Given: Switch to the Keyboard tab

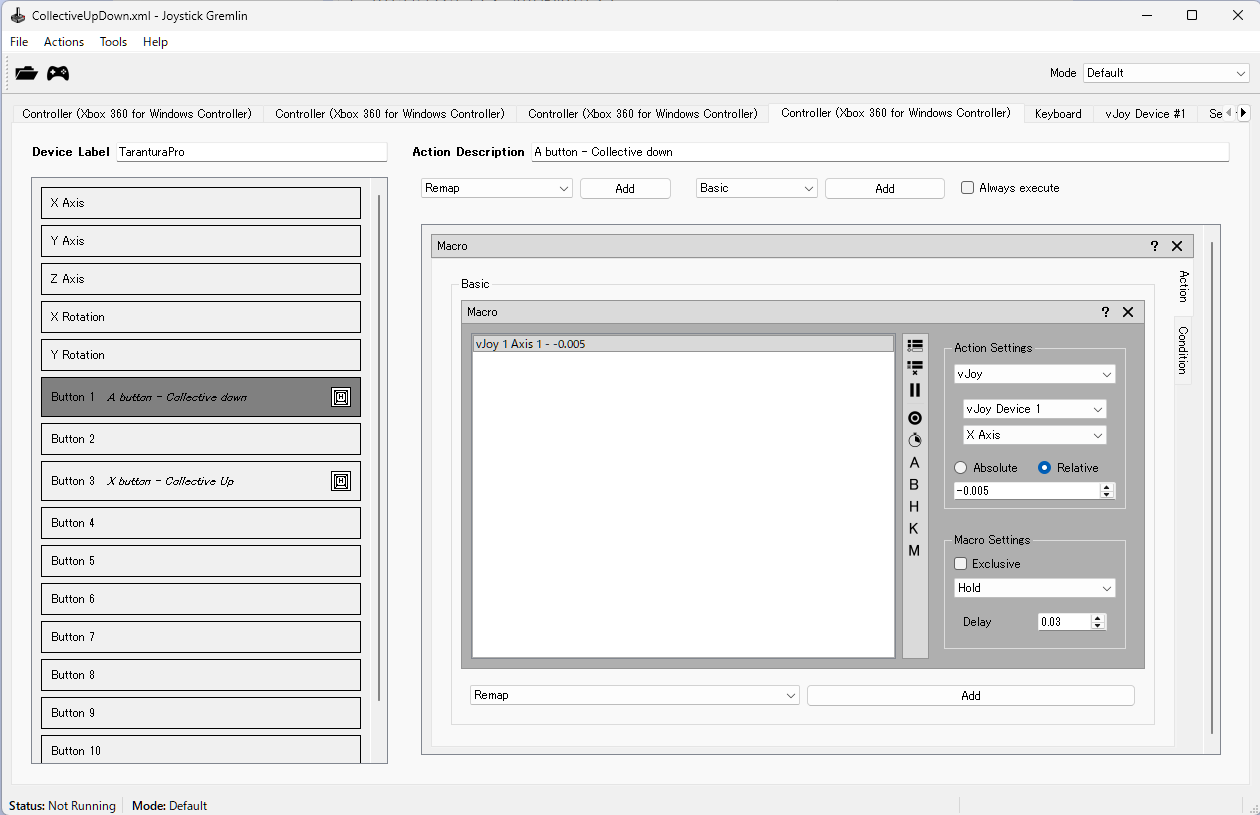Looking at the screenshot, I should (1058, 114).
